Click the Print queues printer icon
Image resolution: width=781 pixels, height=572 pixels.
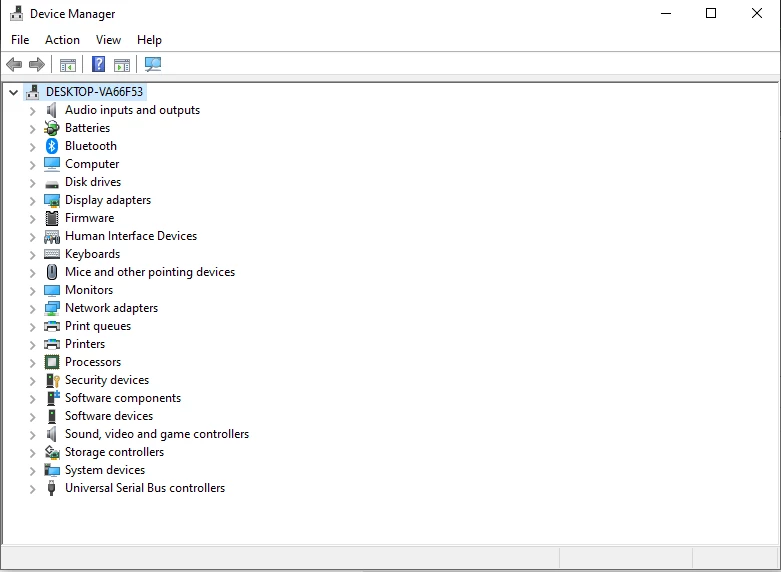[x=52, y=326]
